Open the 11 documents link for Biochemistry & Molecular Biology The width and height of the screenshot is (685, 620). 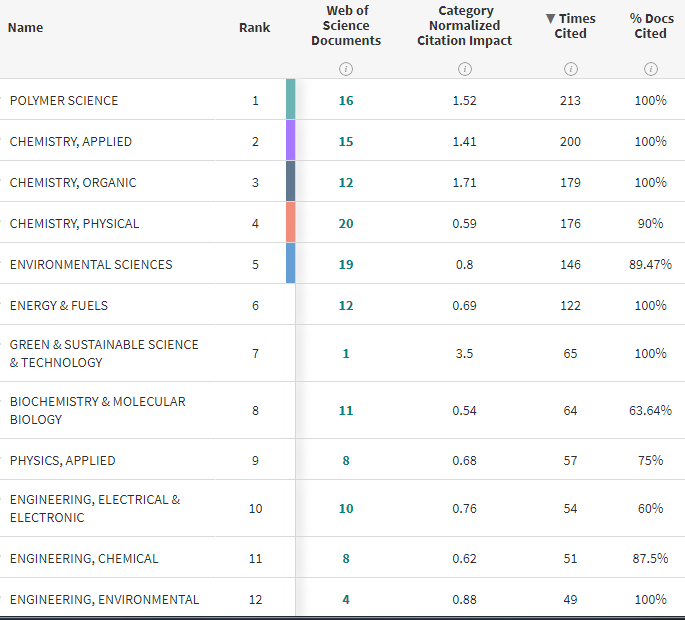(346, 410)
